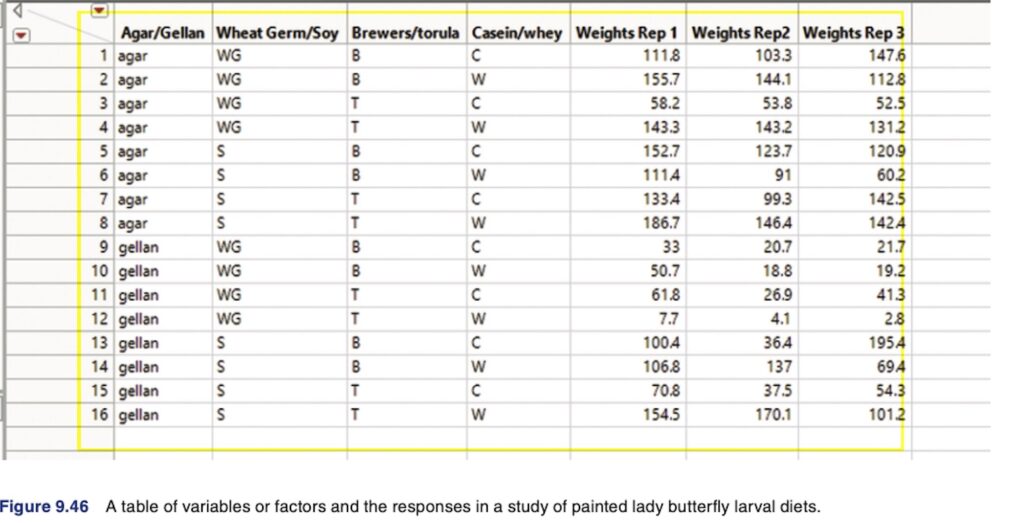
Task: Open the rows red triangle menu
Action: [x=21, y=34]
